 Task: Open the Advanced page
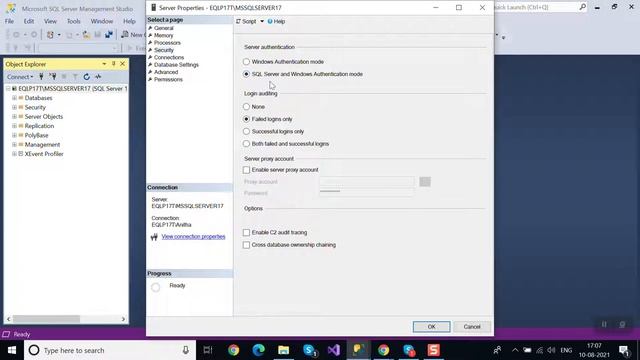pos(166,72)
